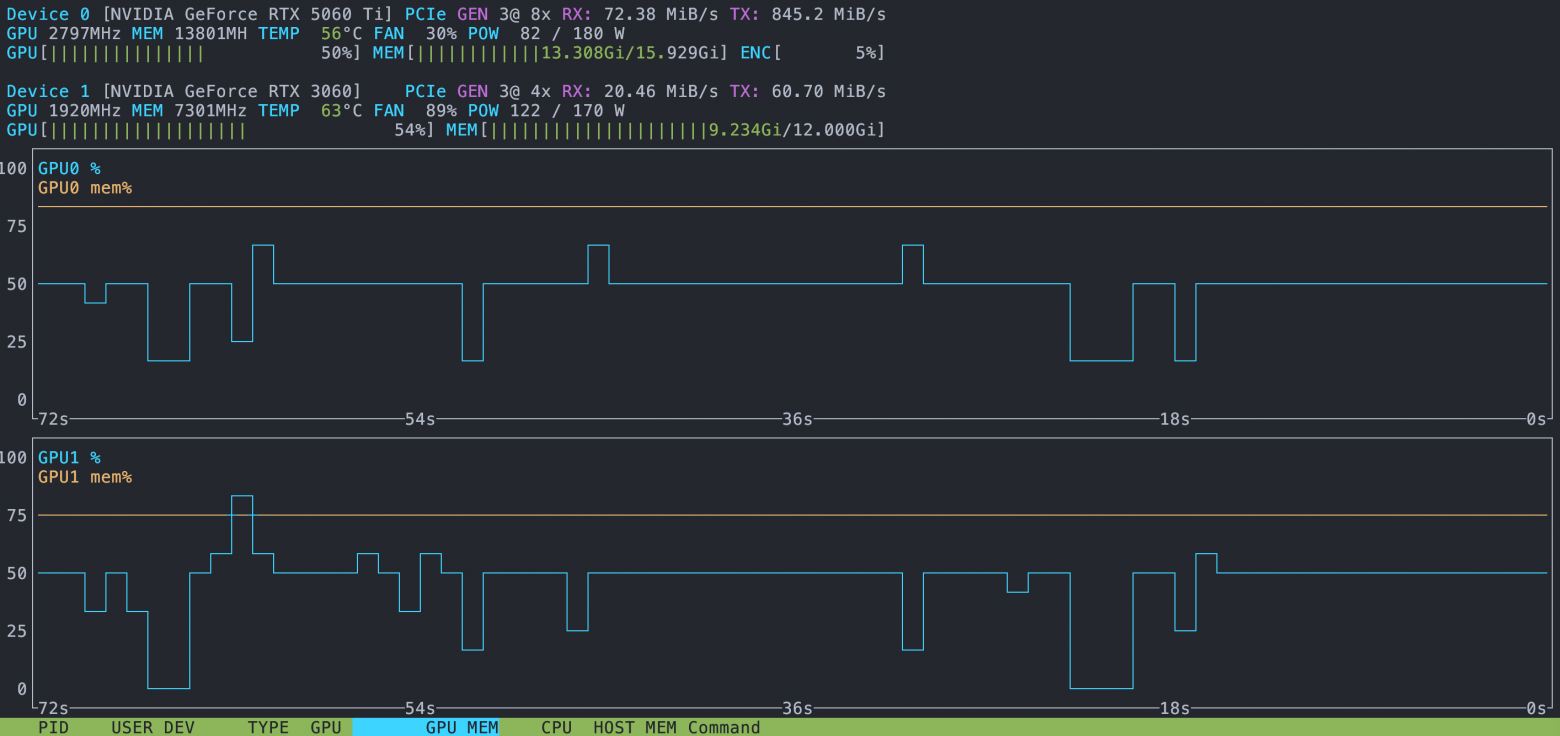This screenshot has width=1560, height=736.
Task: Click the '54s' marker on GPU1 graph
Action: (420, 708)
